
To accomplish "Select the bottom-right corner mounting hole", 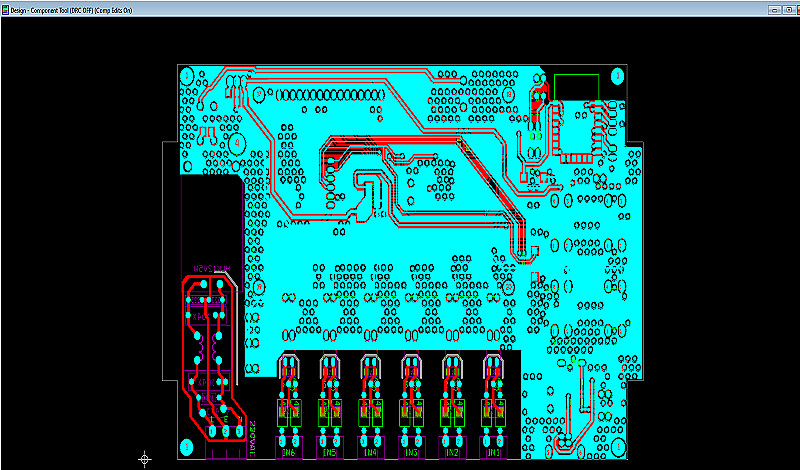I will pos(618,446).
